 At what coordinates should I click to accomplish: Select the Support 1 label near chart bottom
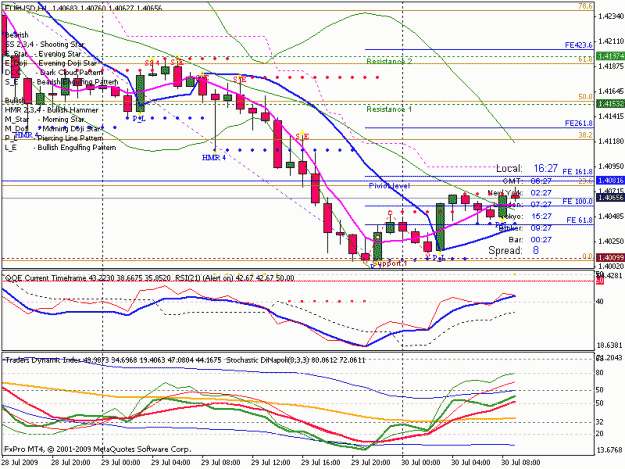coord(391,263)
